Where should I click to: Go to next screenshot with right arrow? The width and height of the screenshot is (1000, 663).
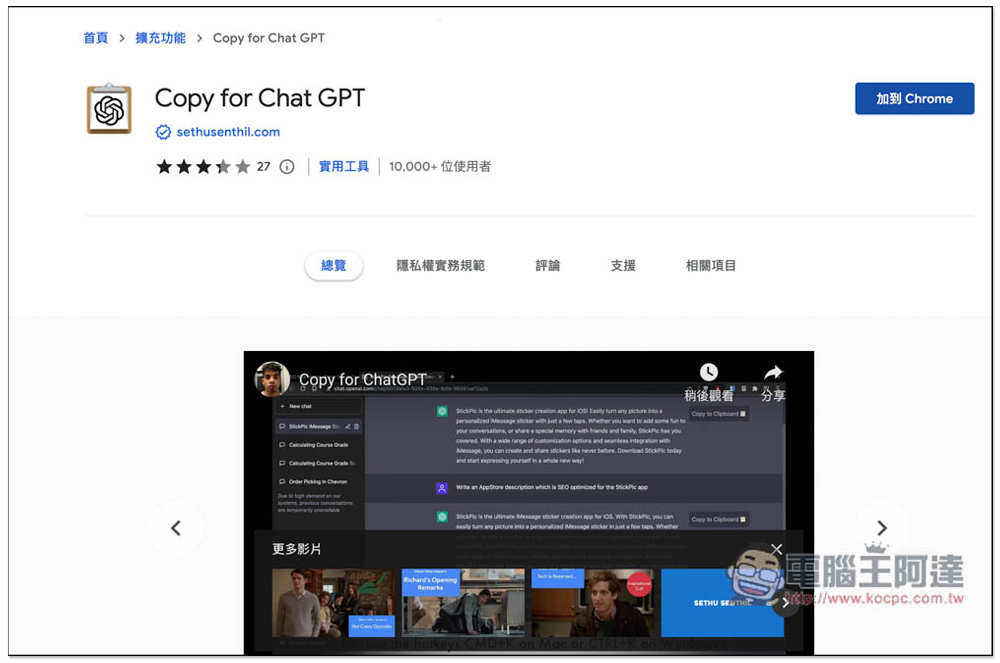point(882,528)
